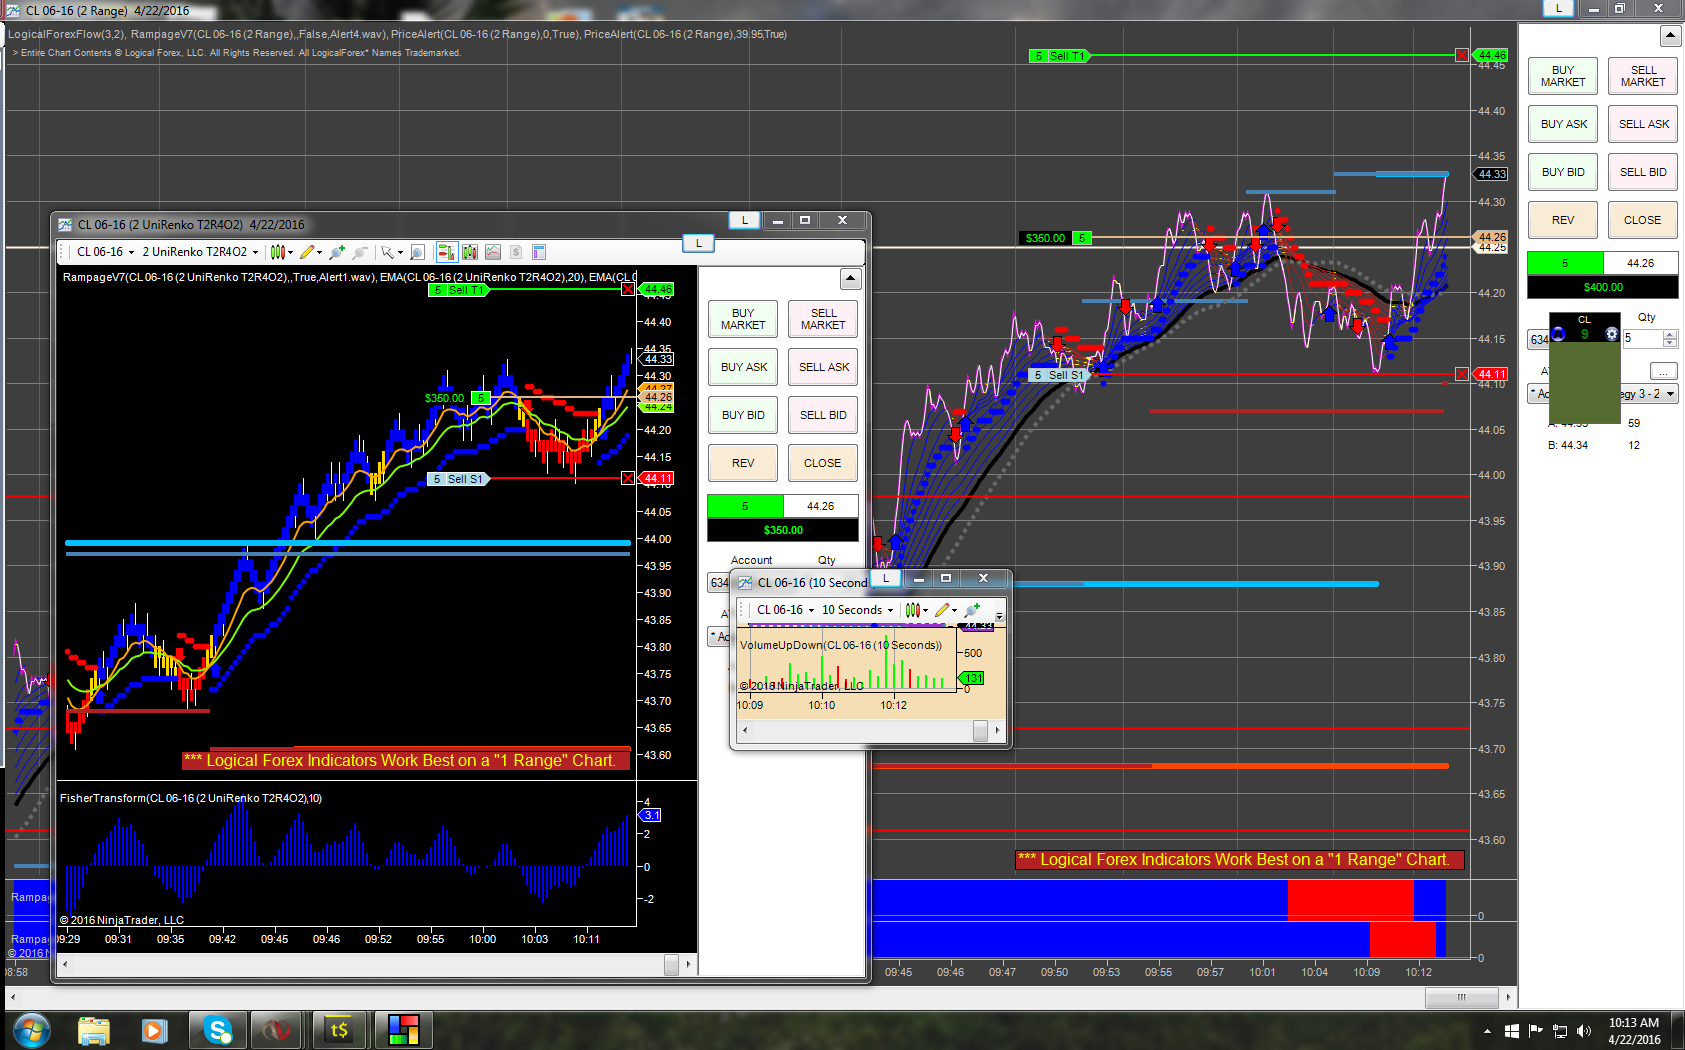Click the Sell S1 order marker in UniRenko chart
The height and width of the screenshot is (1050, 1685).
459,479
